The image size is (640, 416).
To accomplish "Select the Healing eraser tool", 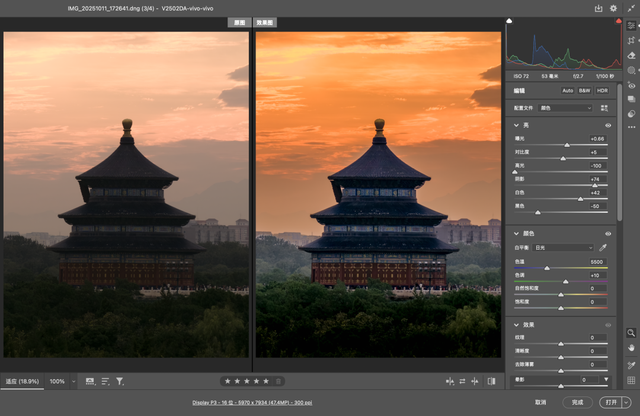I will [632, 55].
